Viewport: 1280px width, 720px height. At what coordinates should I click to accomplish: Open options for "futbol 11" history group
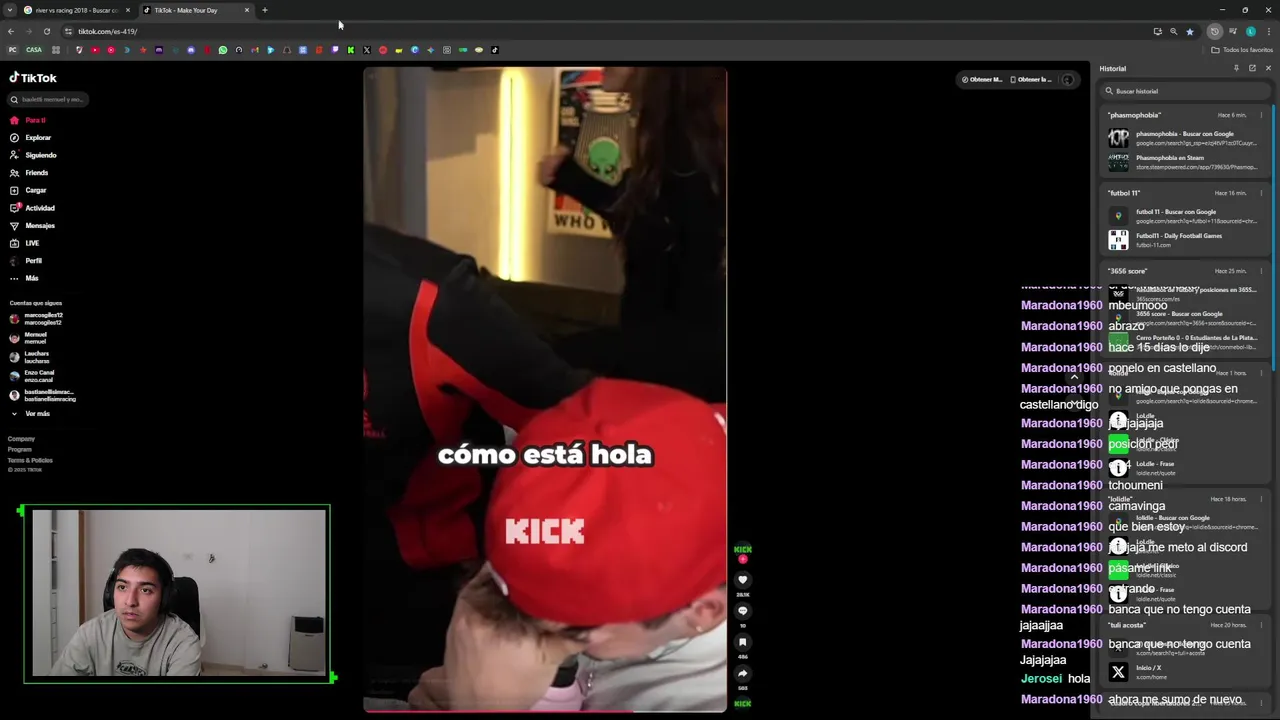click(1261, 193)
